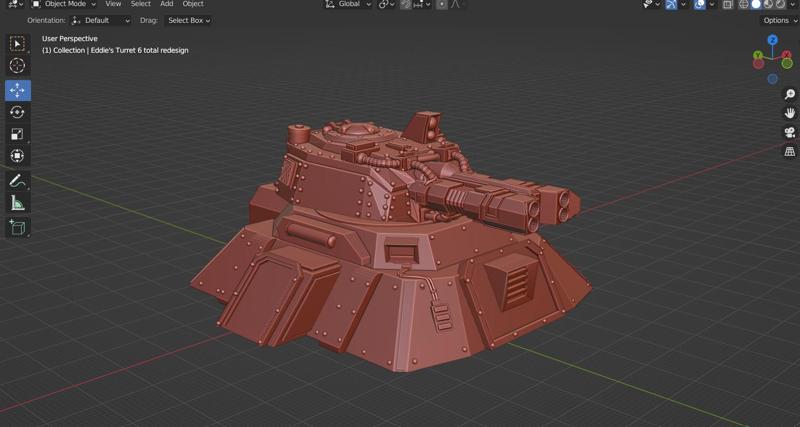800x427 pixels.
Task: Activate the 3D Cursor tool
Action: click(x=17, y=66)
